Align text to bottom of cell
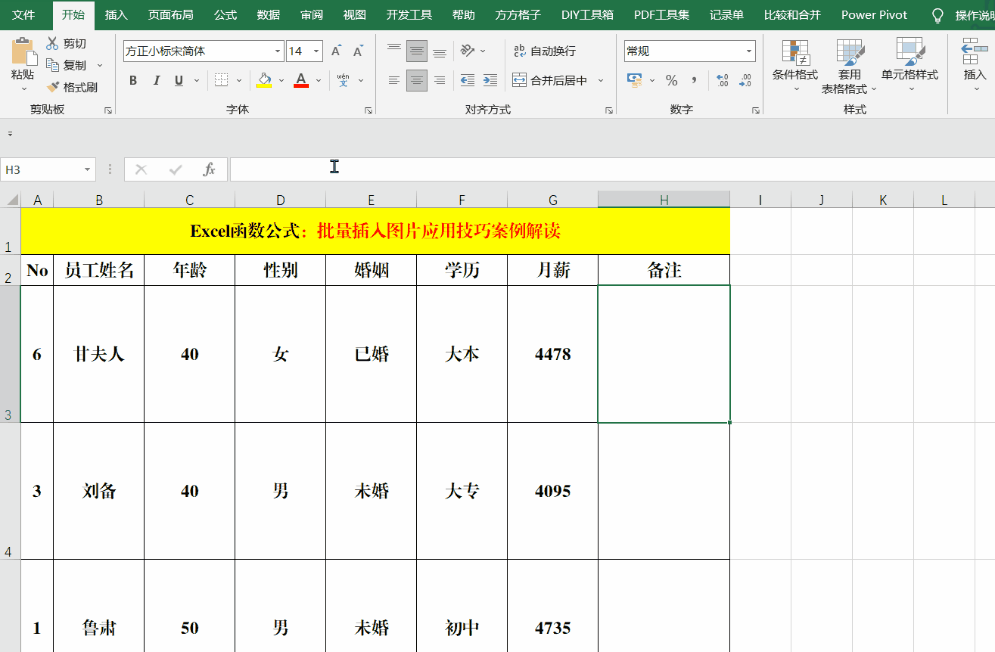 tap(439, 51)
